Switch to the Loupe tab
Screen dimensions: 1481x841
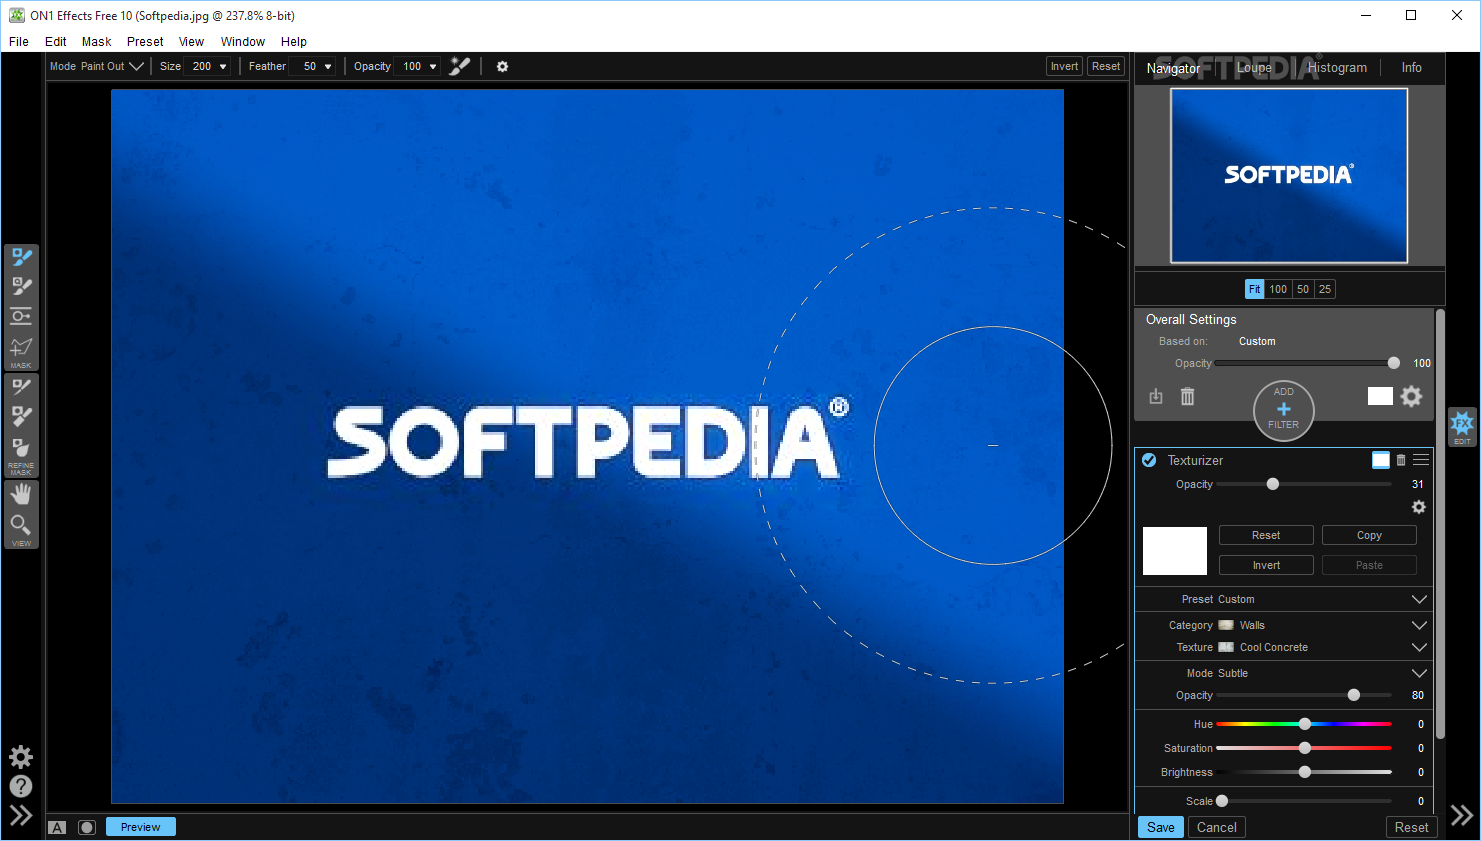(1254, 68)
